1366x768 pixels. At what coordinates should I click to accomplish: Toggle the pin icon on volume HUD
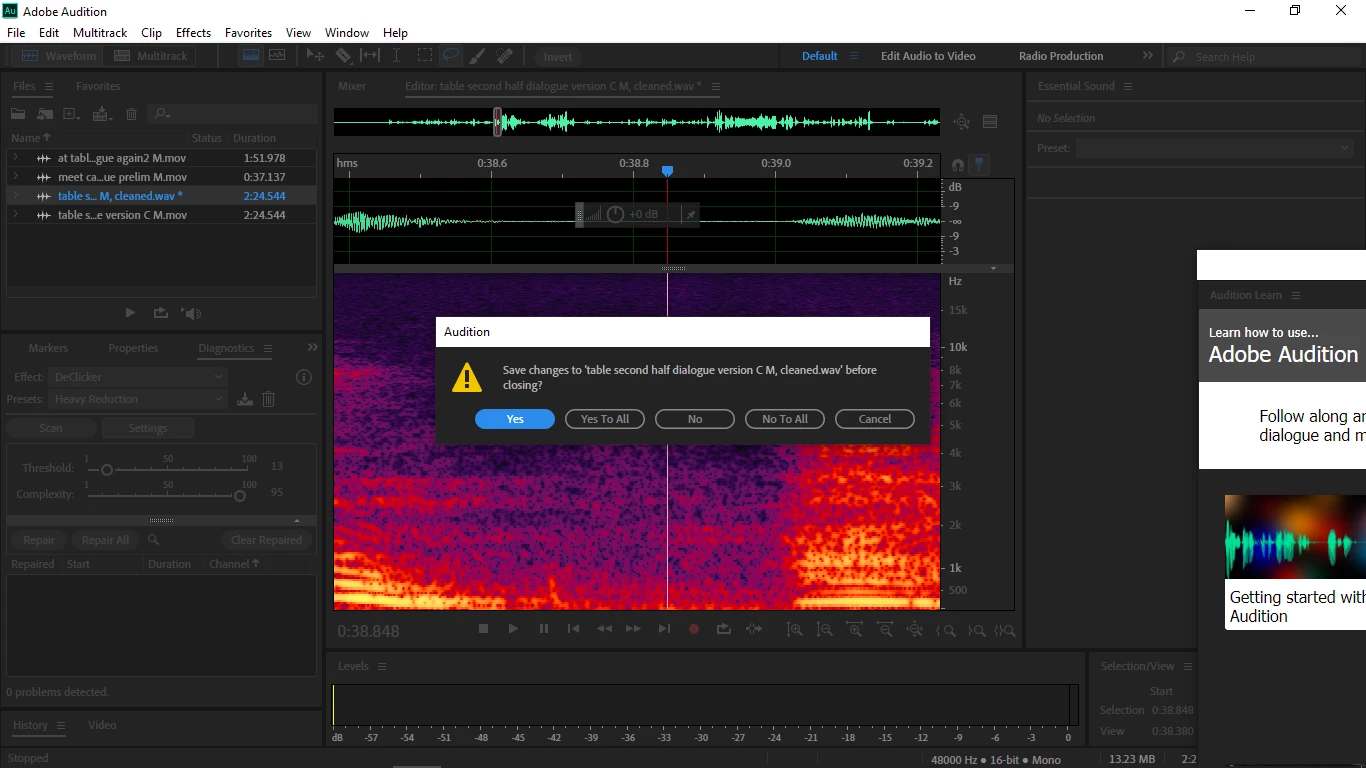[690, 214]
